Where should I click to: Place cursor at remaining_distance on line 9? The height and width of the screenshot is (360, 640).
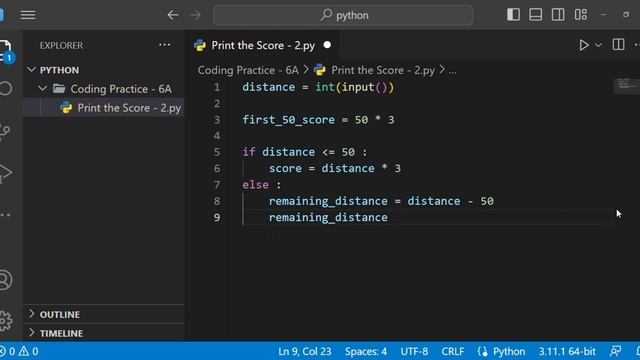coord(328,218)
